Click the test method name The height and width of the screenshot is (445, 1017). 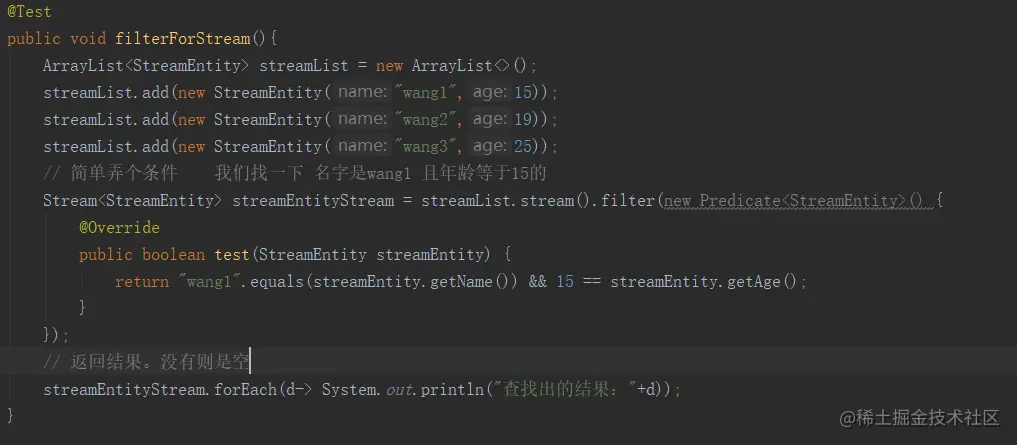[232, 255]
